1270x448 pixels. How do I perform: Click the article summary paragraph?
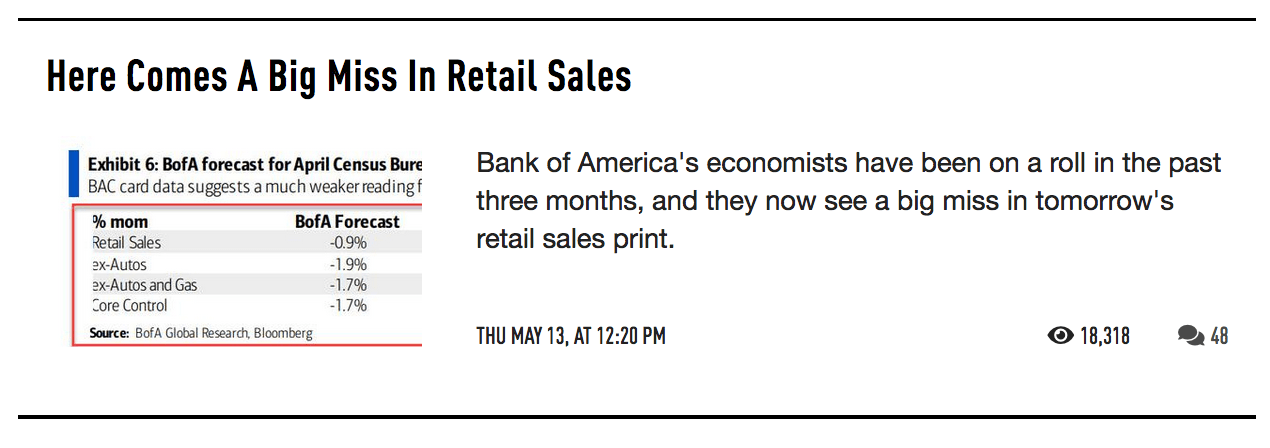(x=848, y=201)
